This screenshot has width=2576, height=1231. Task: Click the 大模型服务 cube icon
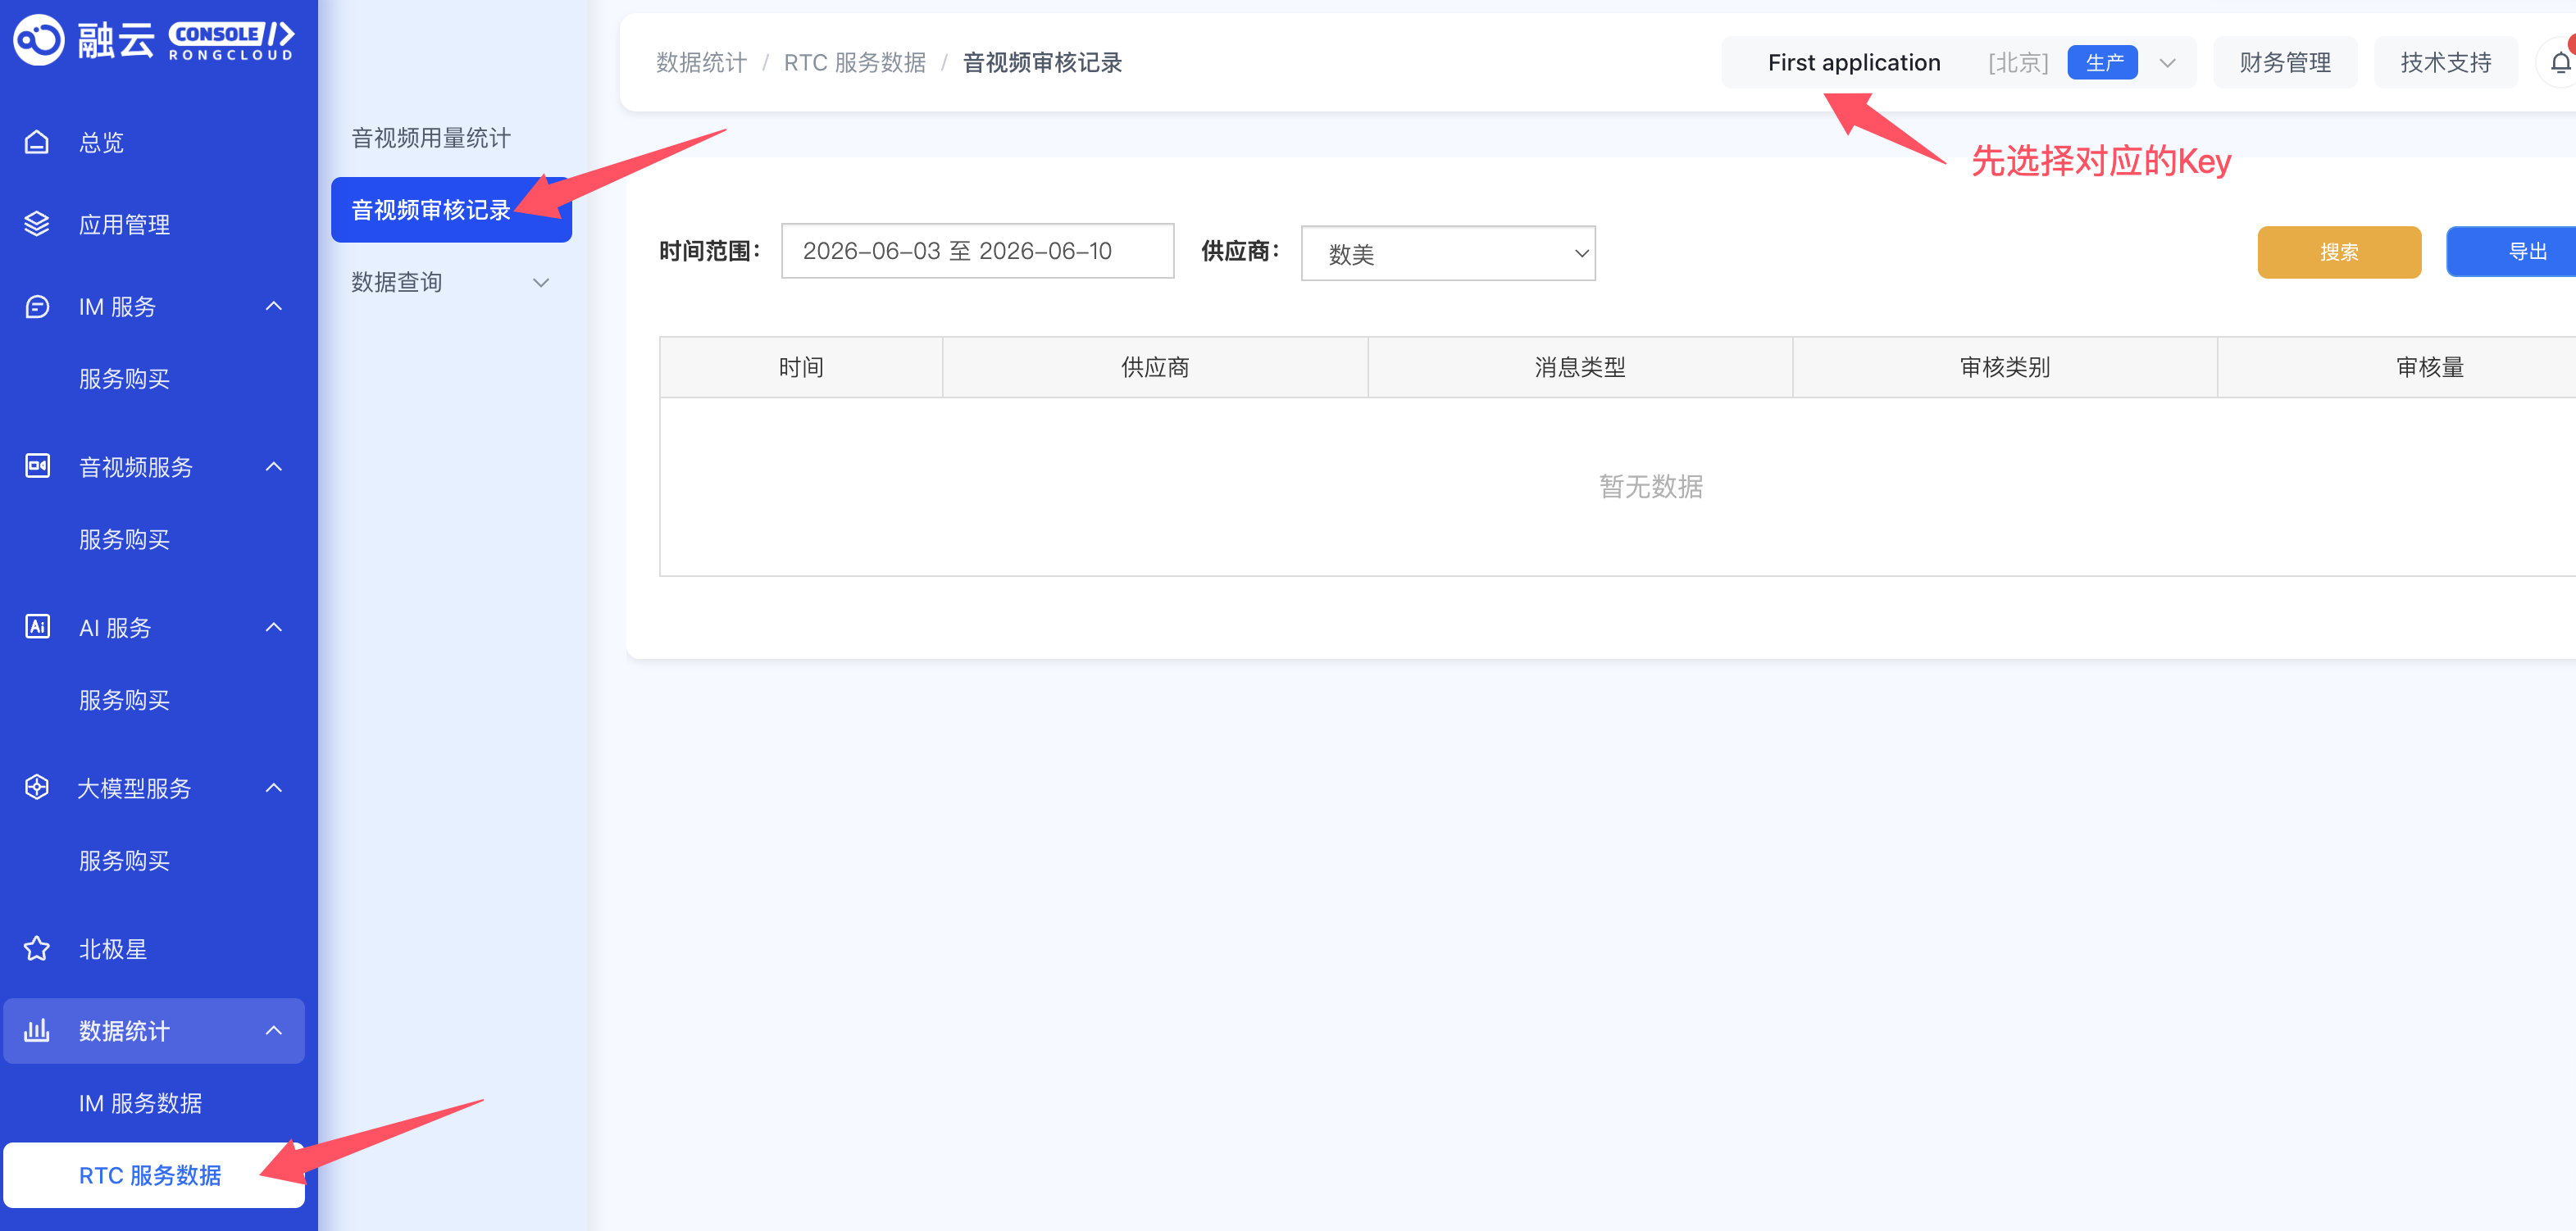[37, 788]
